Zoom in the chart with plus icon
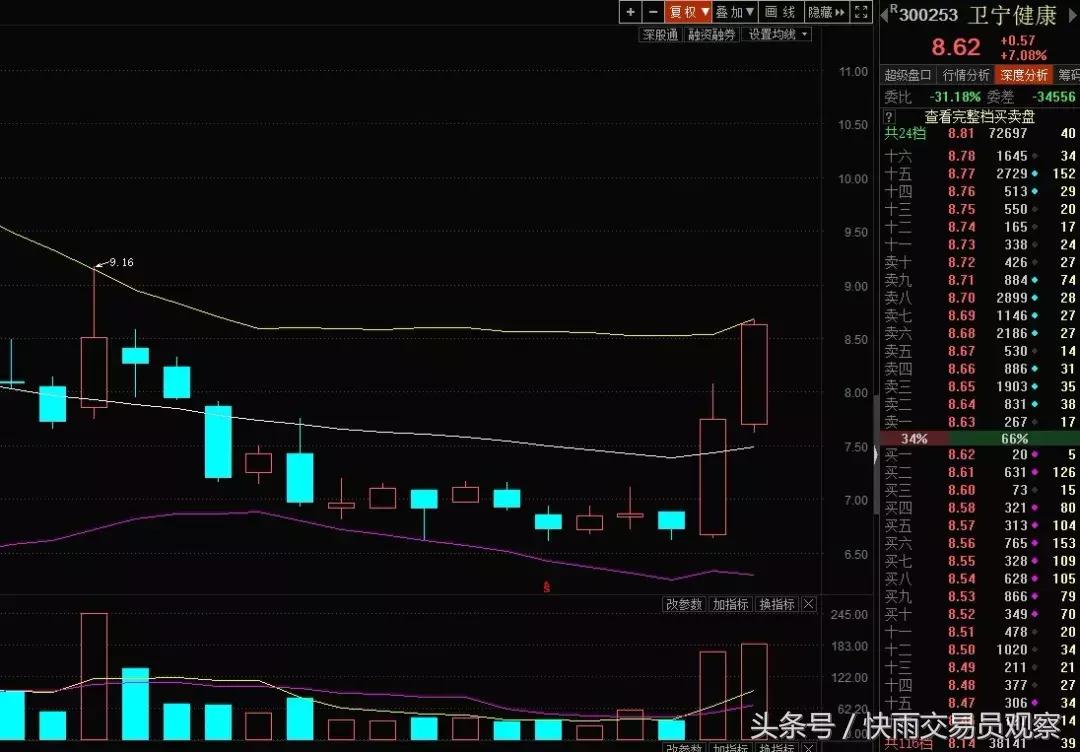1080x752 pixels. 629,12
